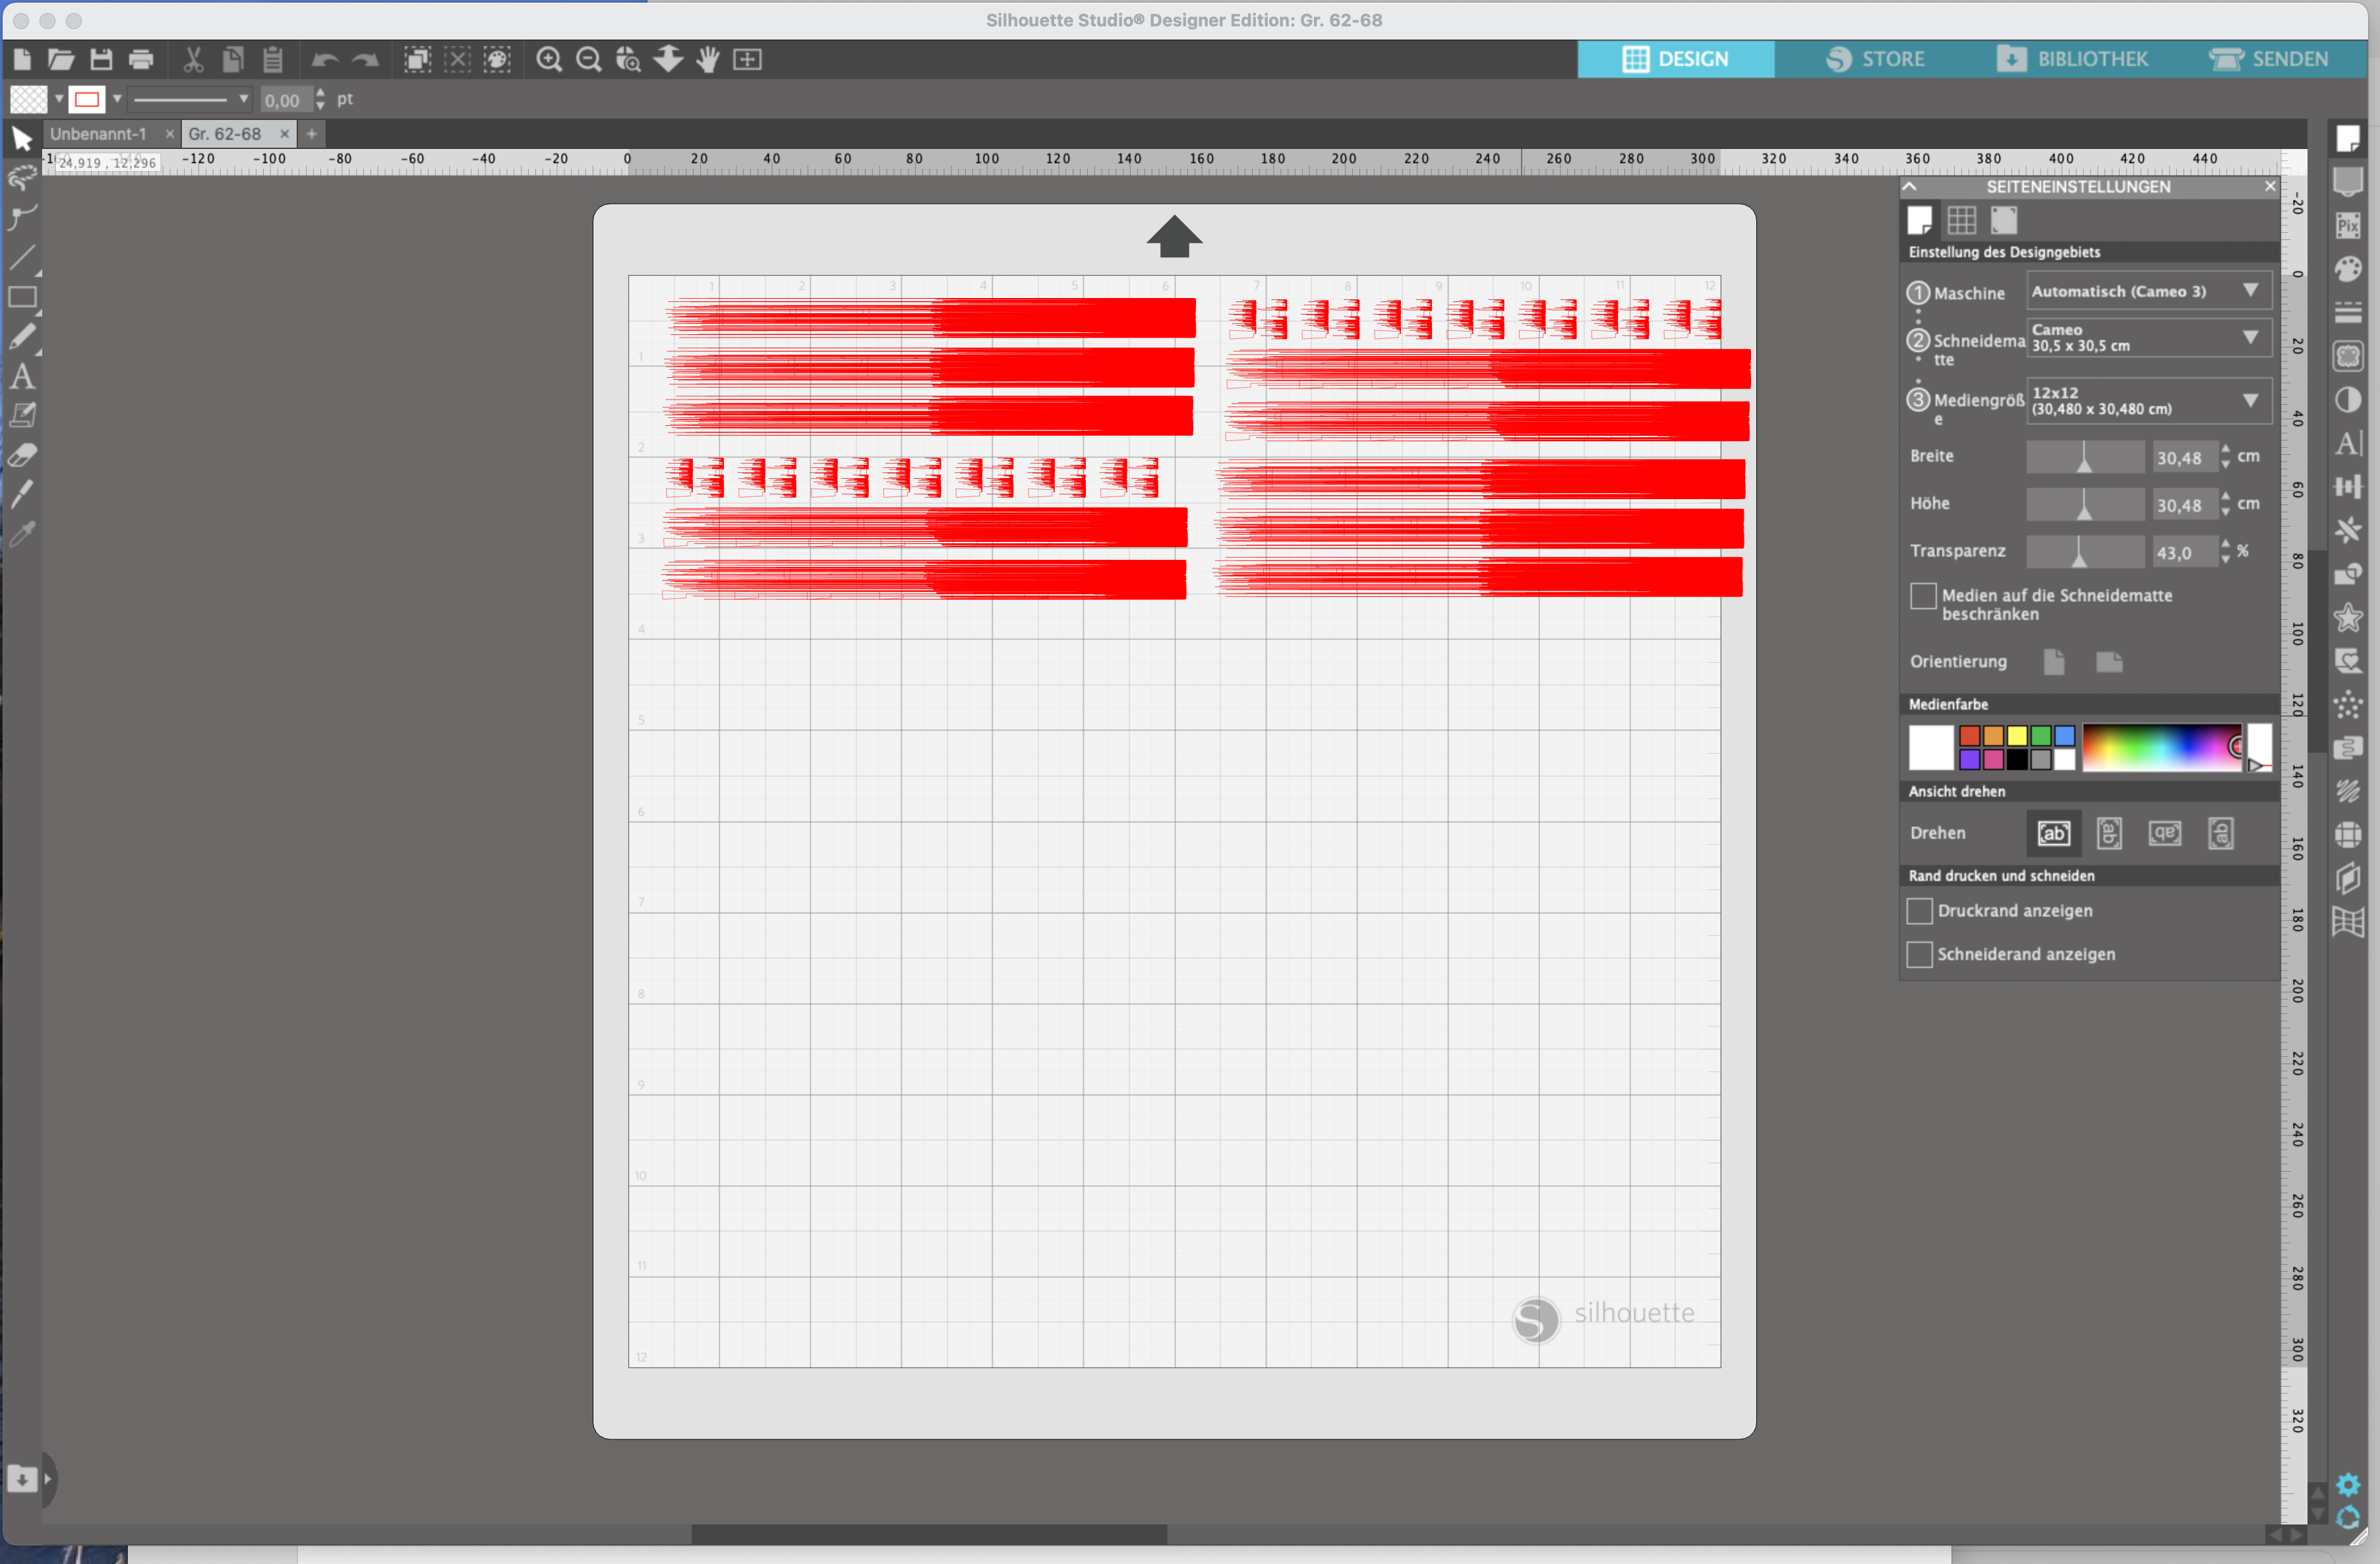The height and width of the screenshot is (1564, 2380).
Task: Click the Zoom In magnifier icon
Action: (x=549, y=60)
